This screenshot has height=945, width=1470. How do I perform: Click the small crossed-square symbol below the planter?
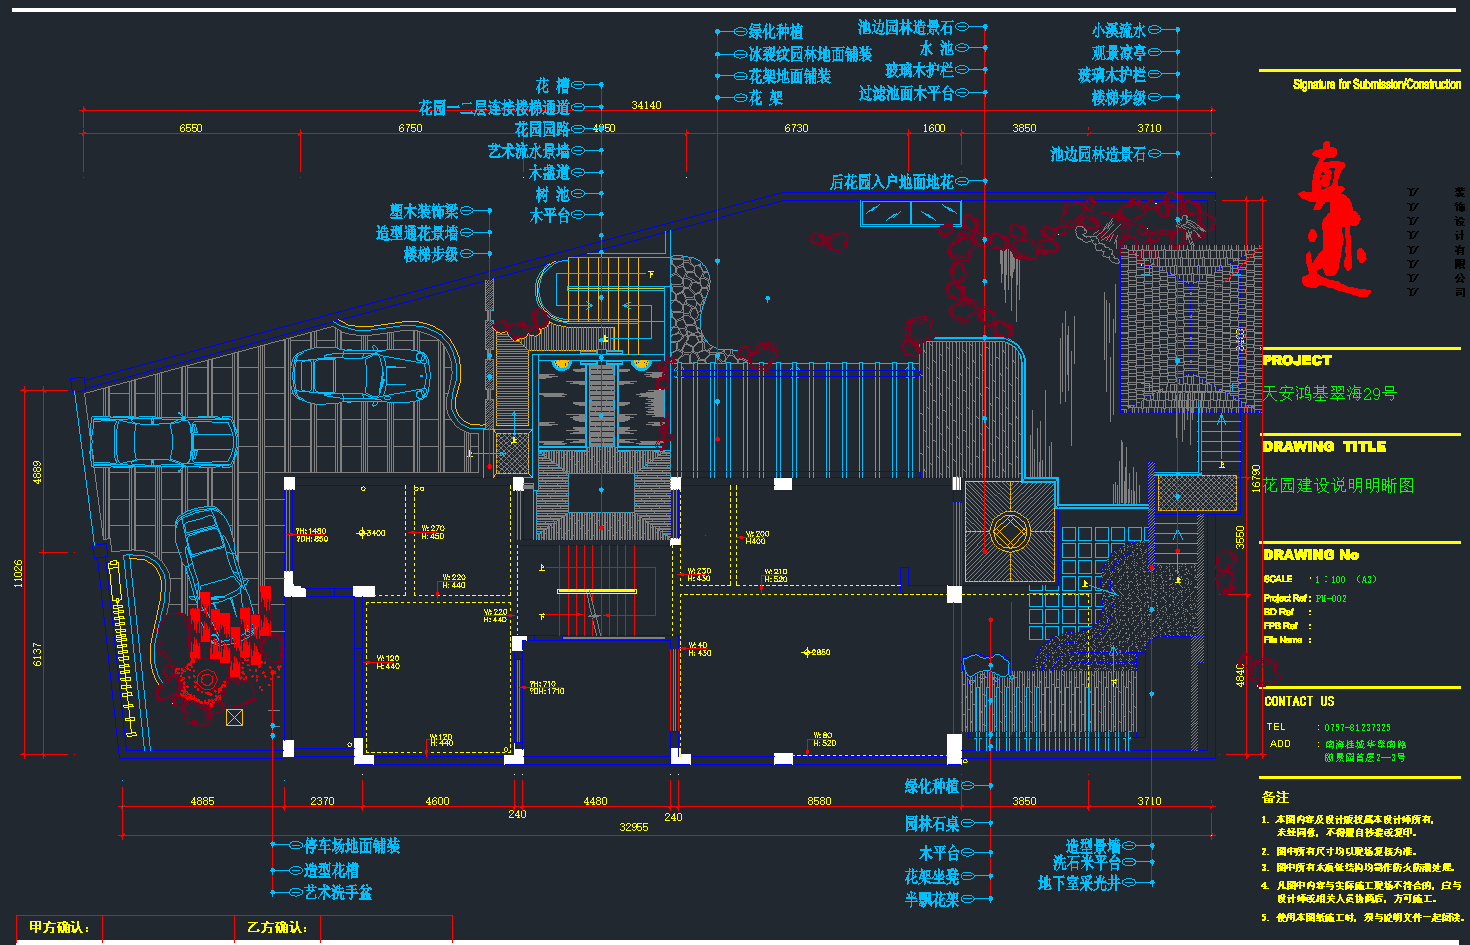pyautogui.click(x=234, y=717)
